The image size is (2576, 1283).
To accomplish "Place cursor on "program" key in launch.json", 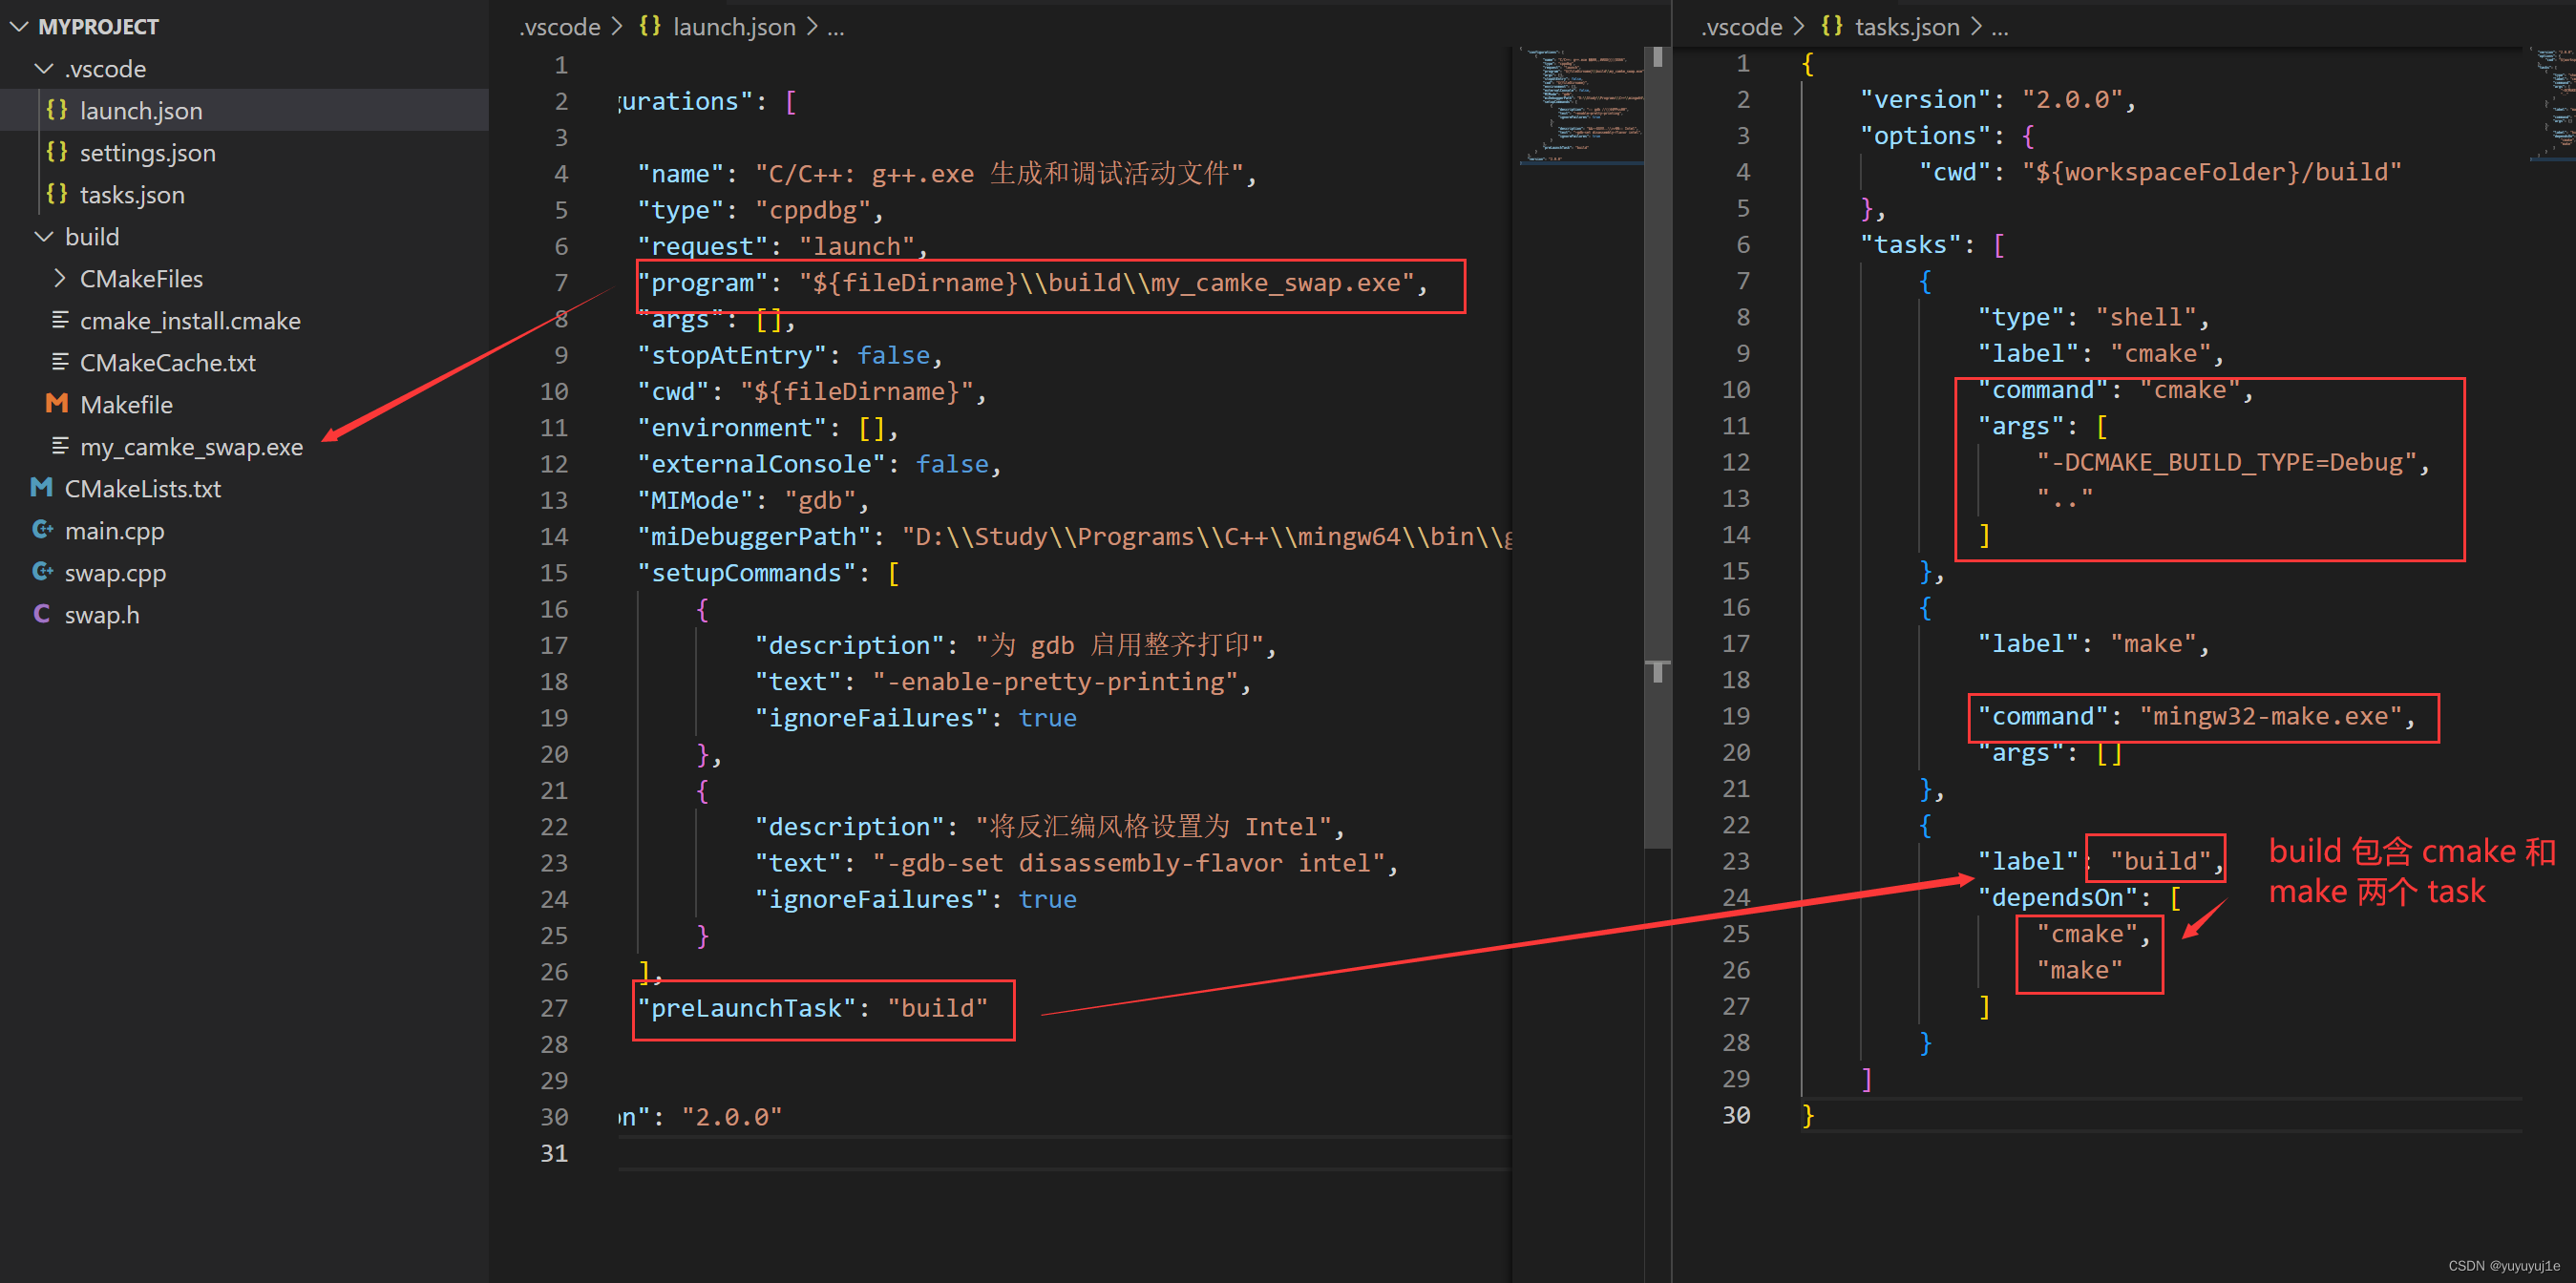I will [702, 283].
